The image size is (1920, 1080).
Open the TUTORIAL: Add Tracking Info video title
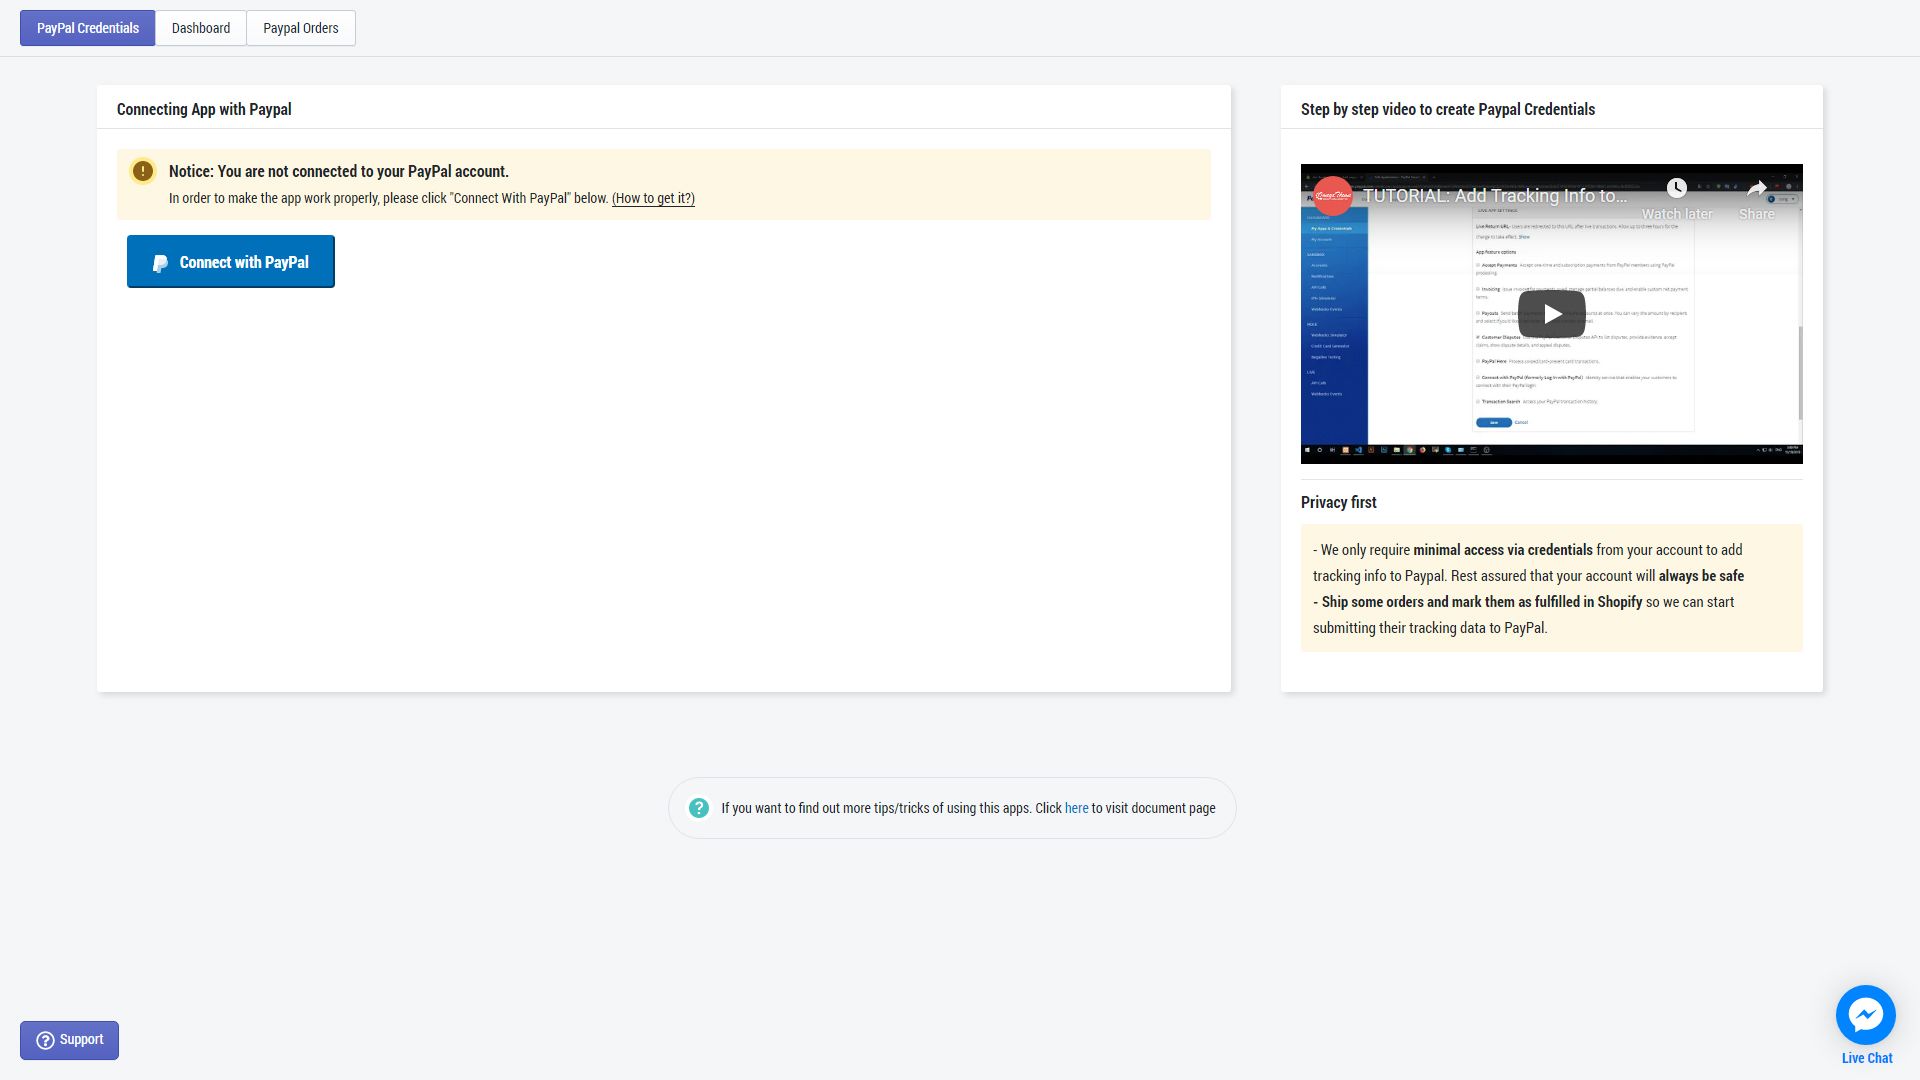point(1495,196)
